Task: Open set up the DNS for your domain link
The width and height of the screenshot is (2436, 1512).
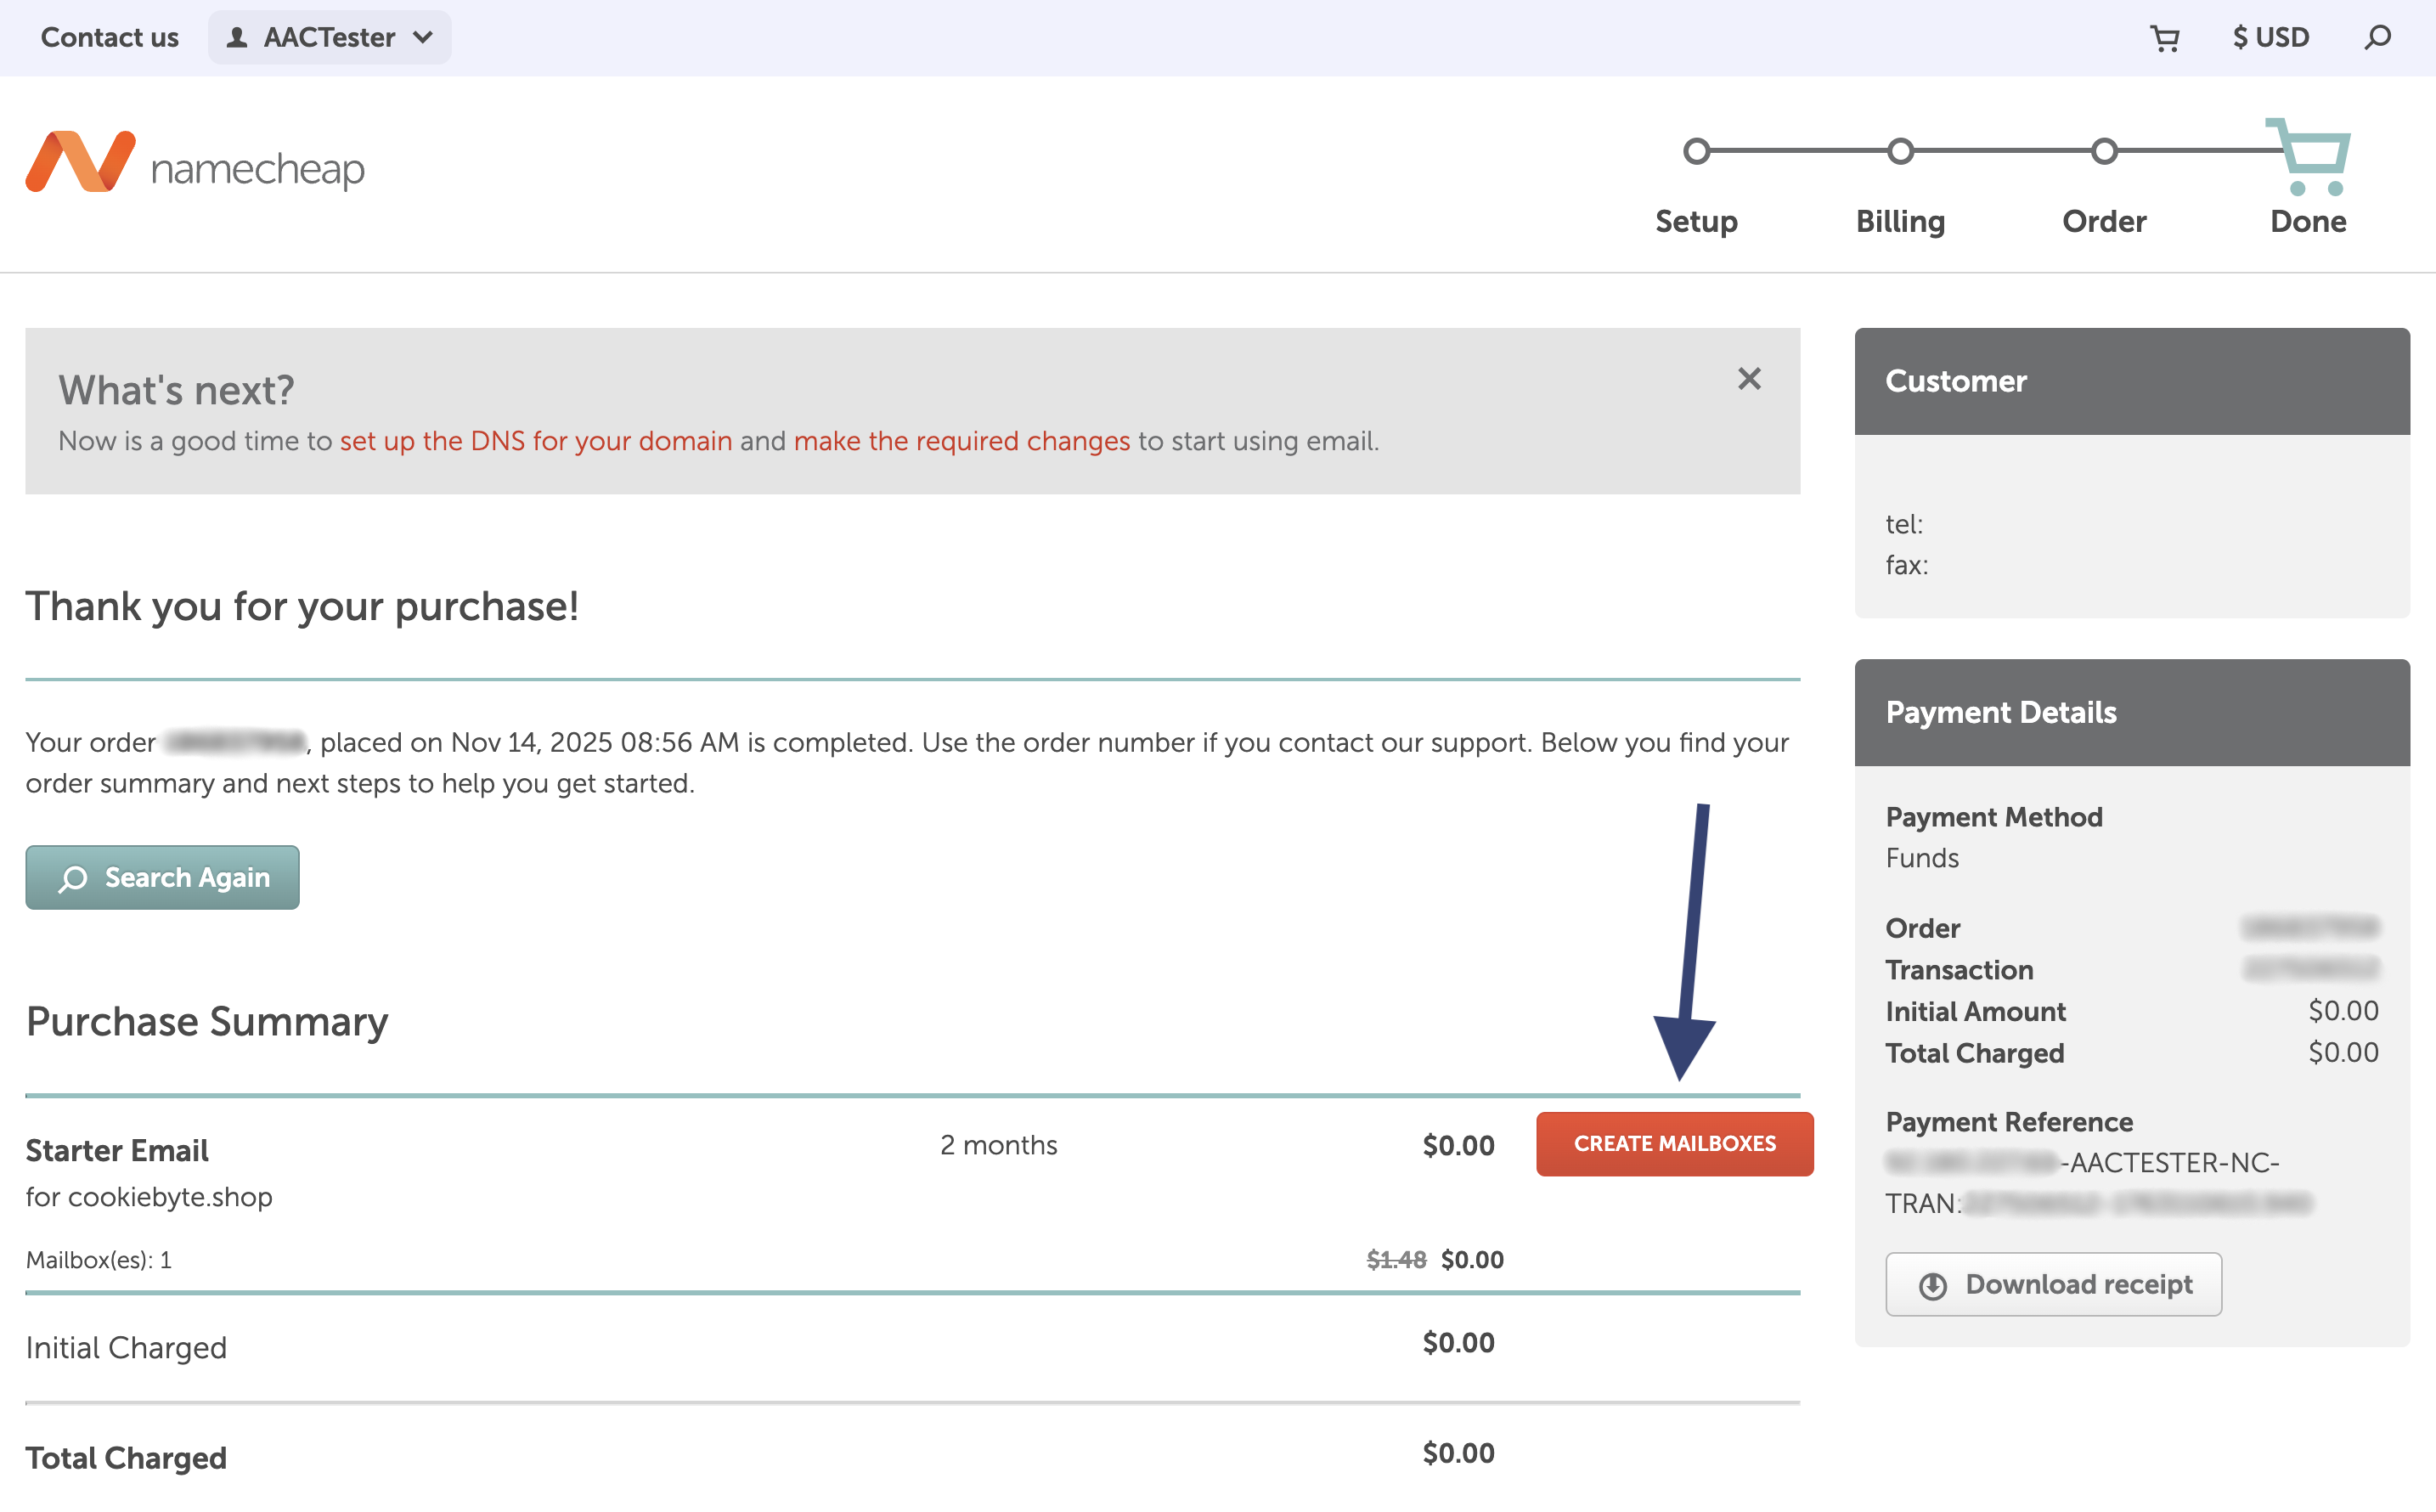Action: pos(536,441)
